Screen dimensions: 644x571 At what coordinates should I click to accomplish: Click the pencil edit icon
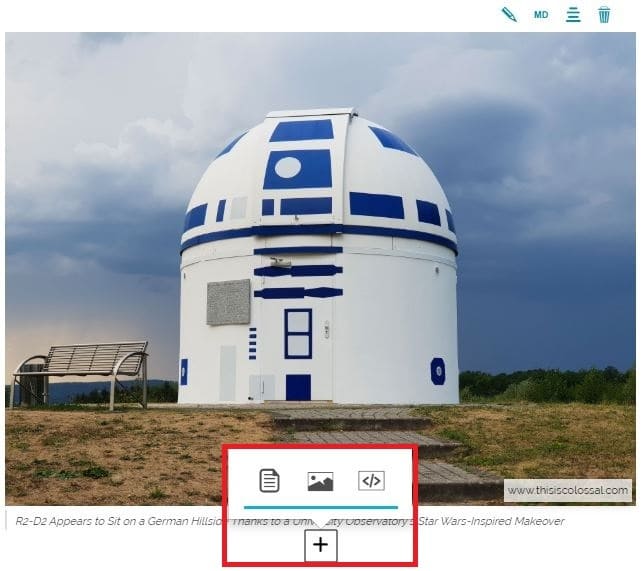coord(509,15)
